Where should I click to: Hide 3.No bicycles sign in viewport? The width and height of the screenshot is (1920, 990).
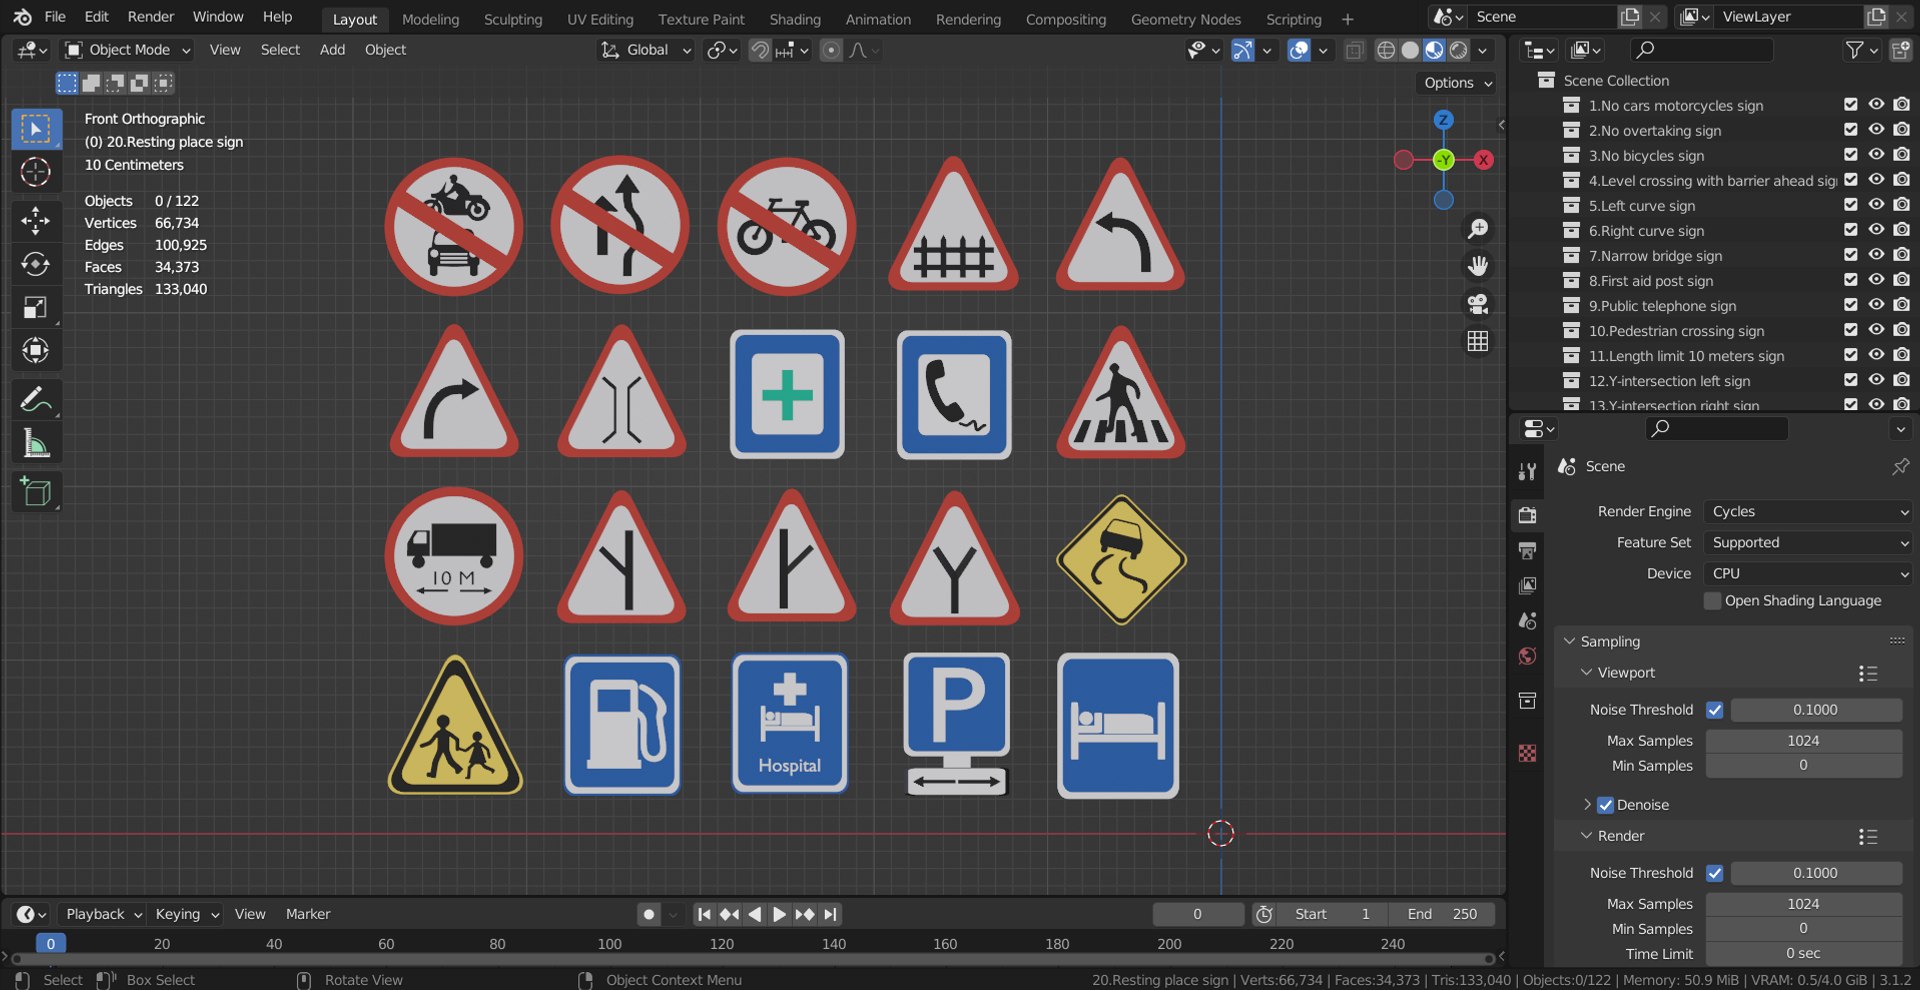[x=1876, y=155]
